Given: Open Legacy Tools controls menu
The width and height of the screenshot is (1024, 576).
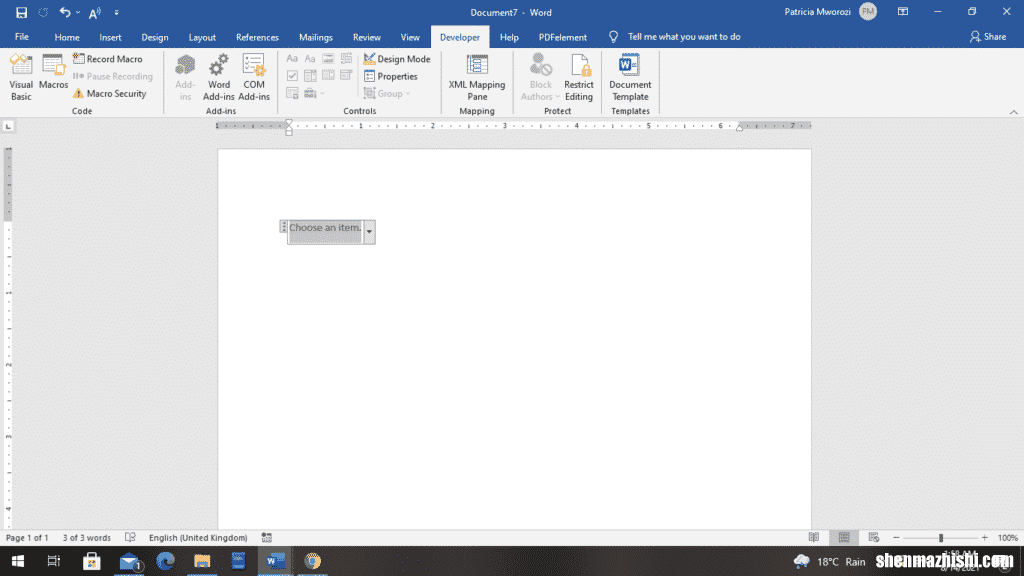Looking at the screenshot, I should tap(313, 93).
